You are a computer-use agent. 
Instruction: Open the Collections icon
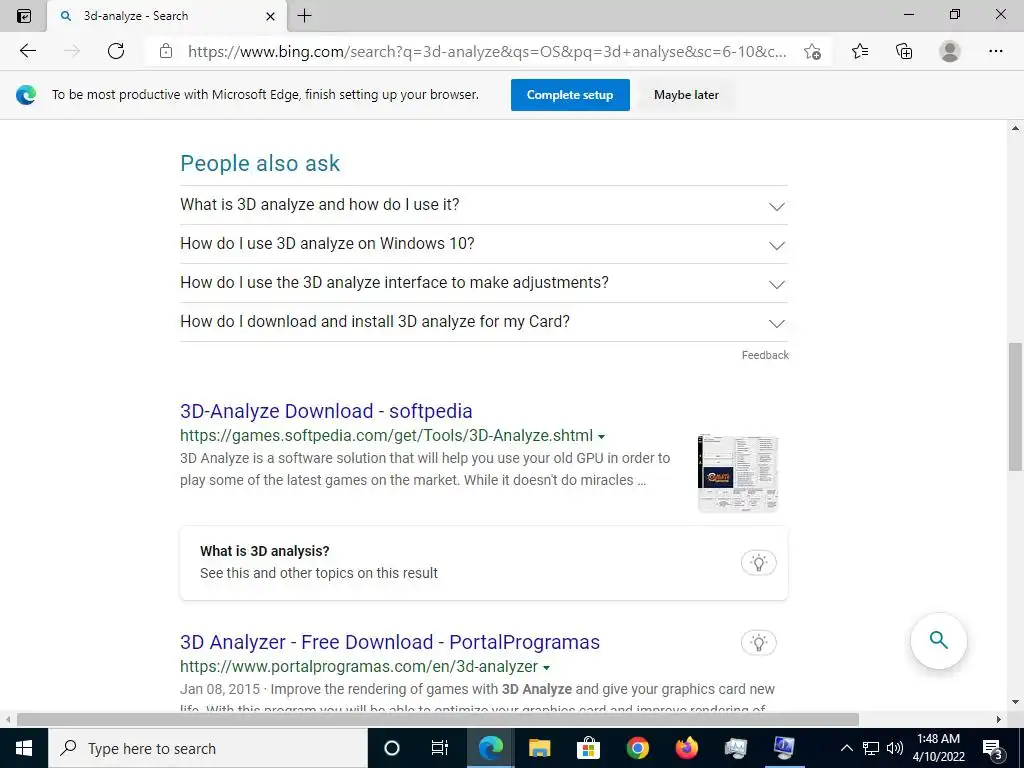click(x=904, y=51)
